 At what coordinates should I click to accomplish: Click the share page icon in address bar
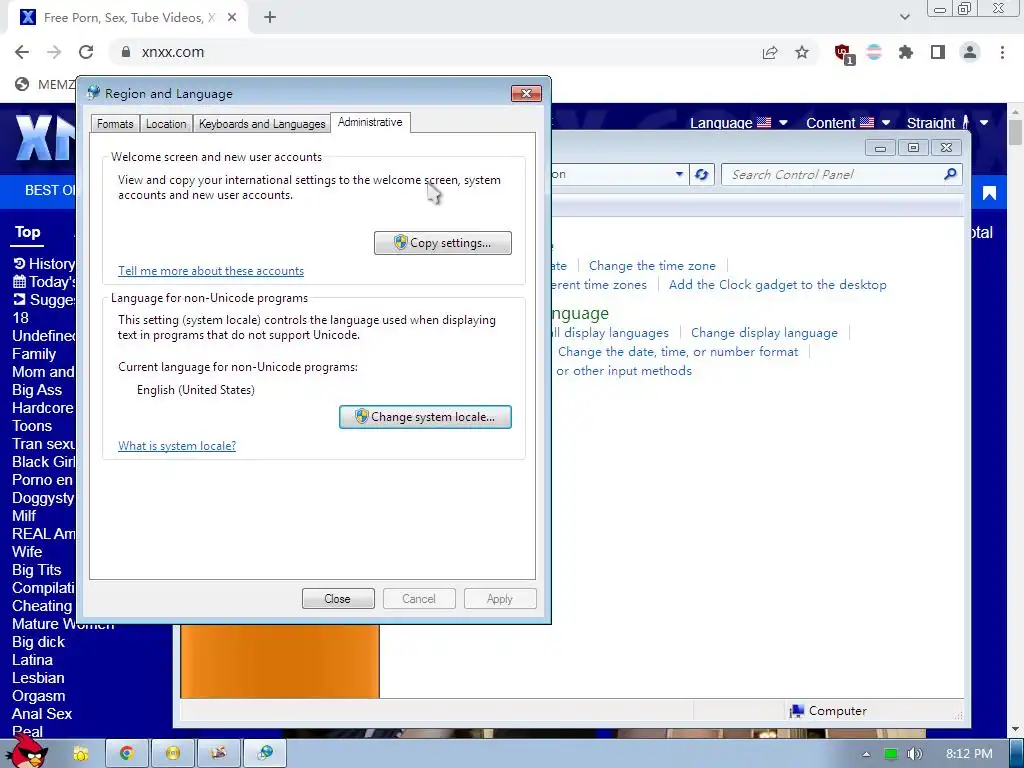tap(770, 52)
